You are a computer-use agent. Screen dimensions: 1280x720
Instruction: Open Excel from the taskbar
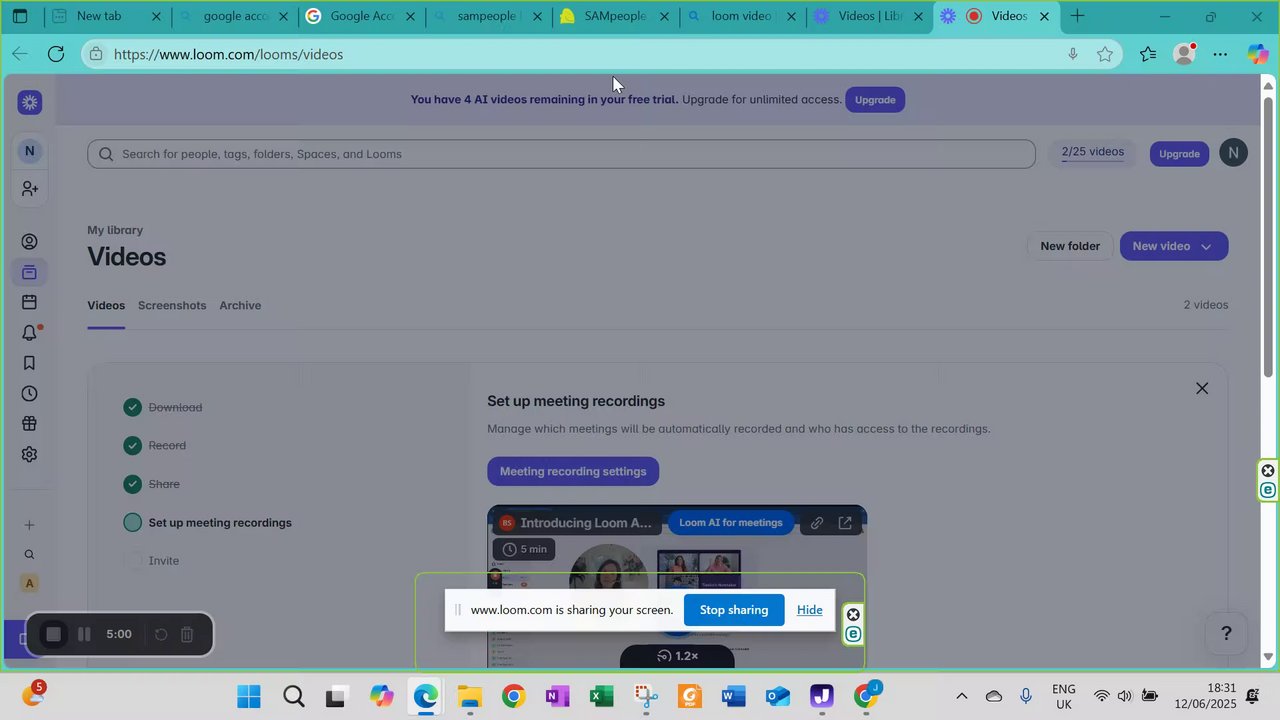[x=601, y=696]
